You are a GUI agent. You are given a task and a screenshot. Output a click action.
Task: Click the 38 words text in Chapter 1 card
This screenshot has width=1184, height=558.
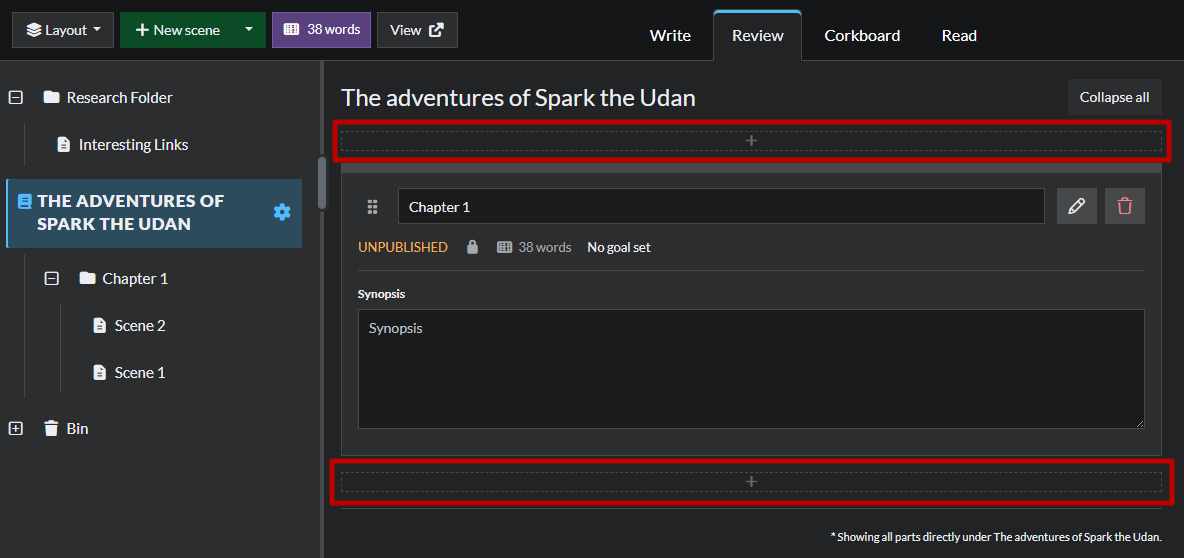pos(544,247)
